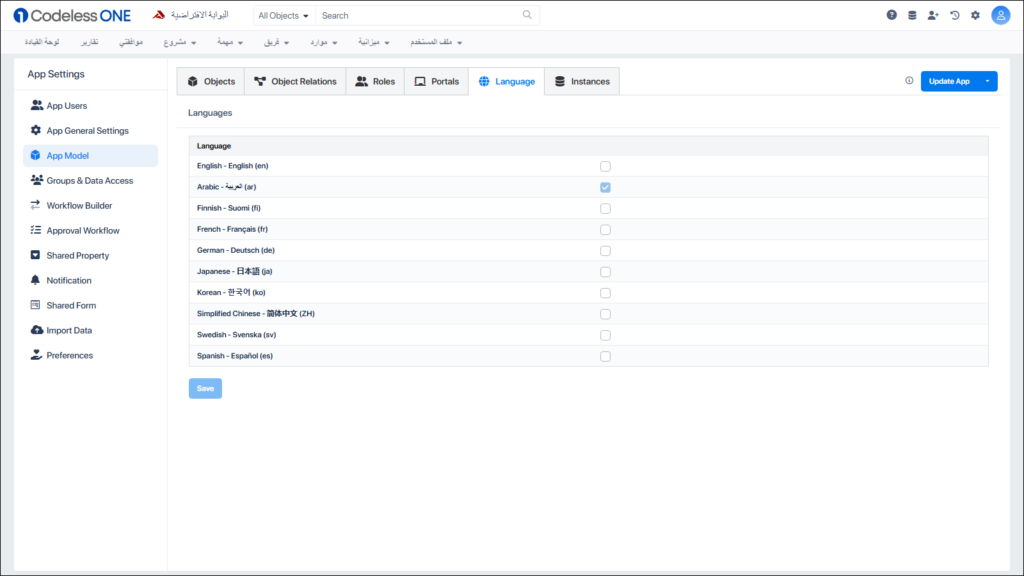Switch to the Object Relations tab

click(295, 82)
